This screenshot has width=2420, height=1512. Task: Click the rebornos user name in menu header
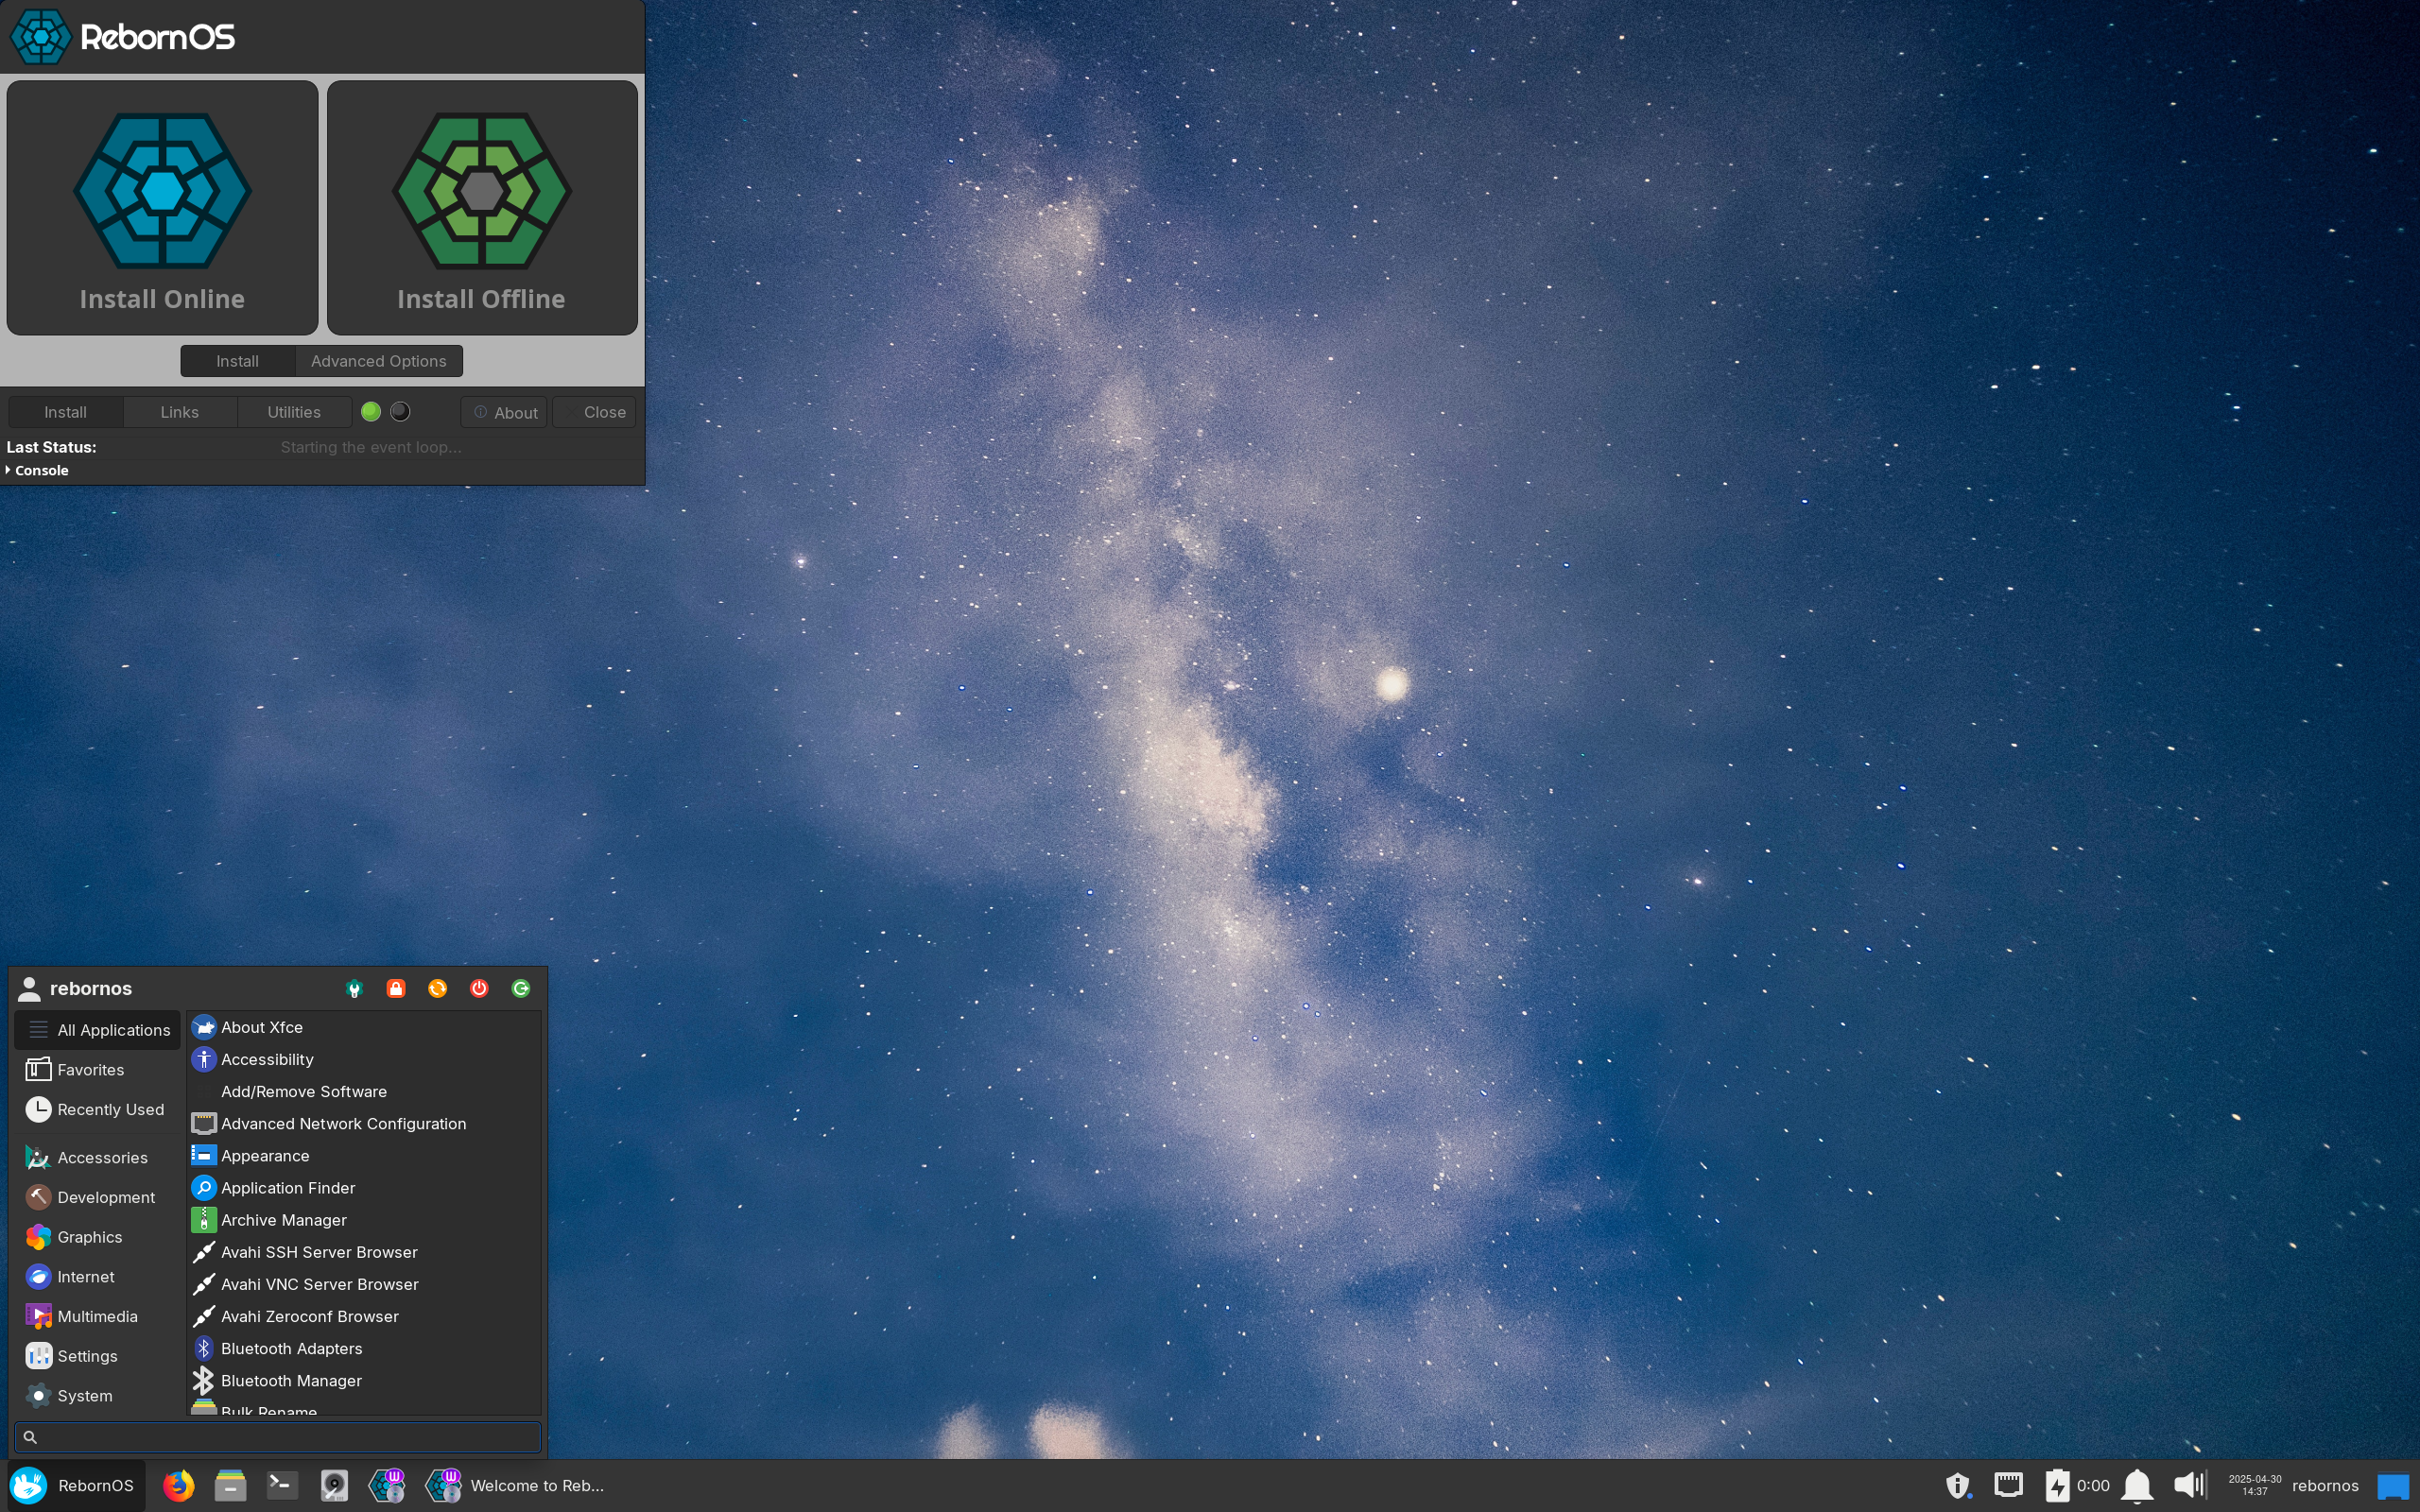click(91, 988)
